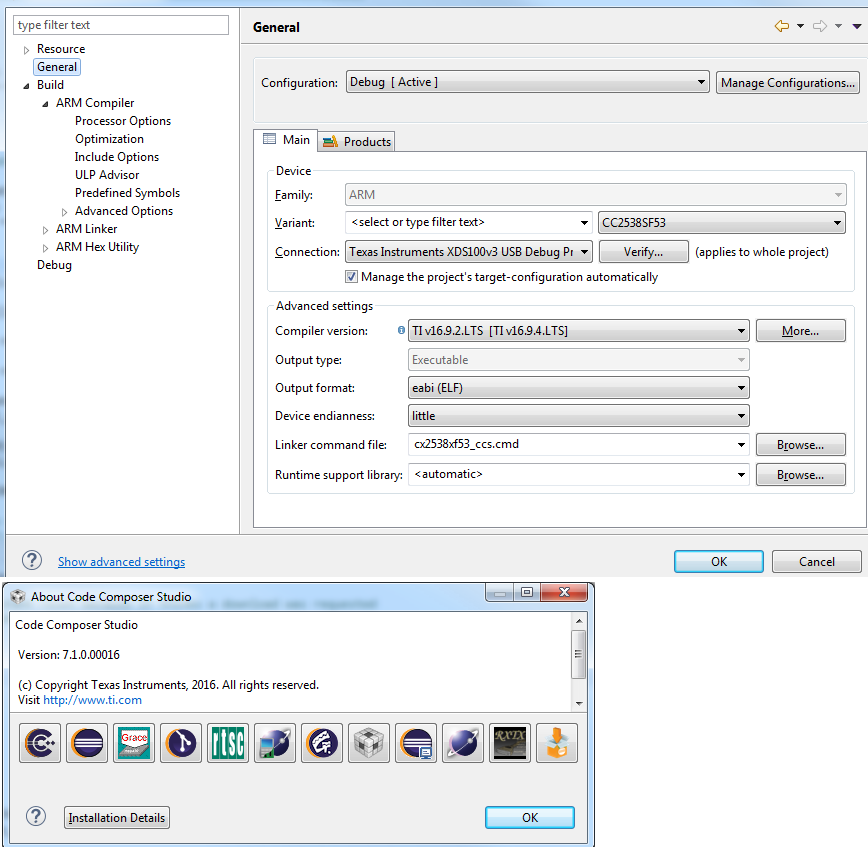Open back-history dropdown arrow

point(800,26)
